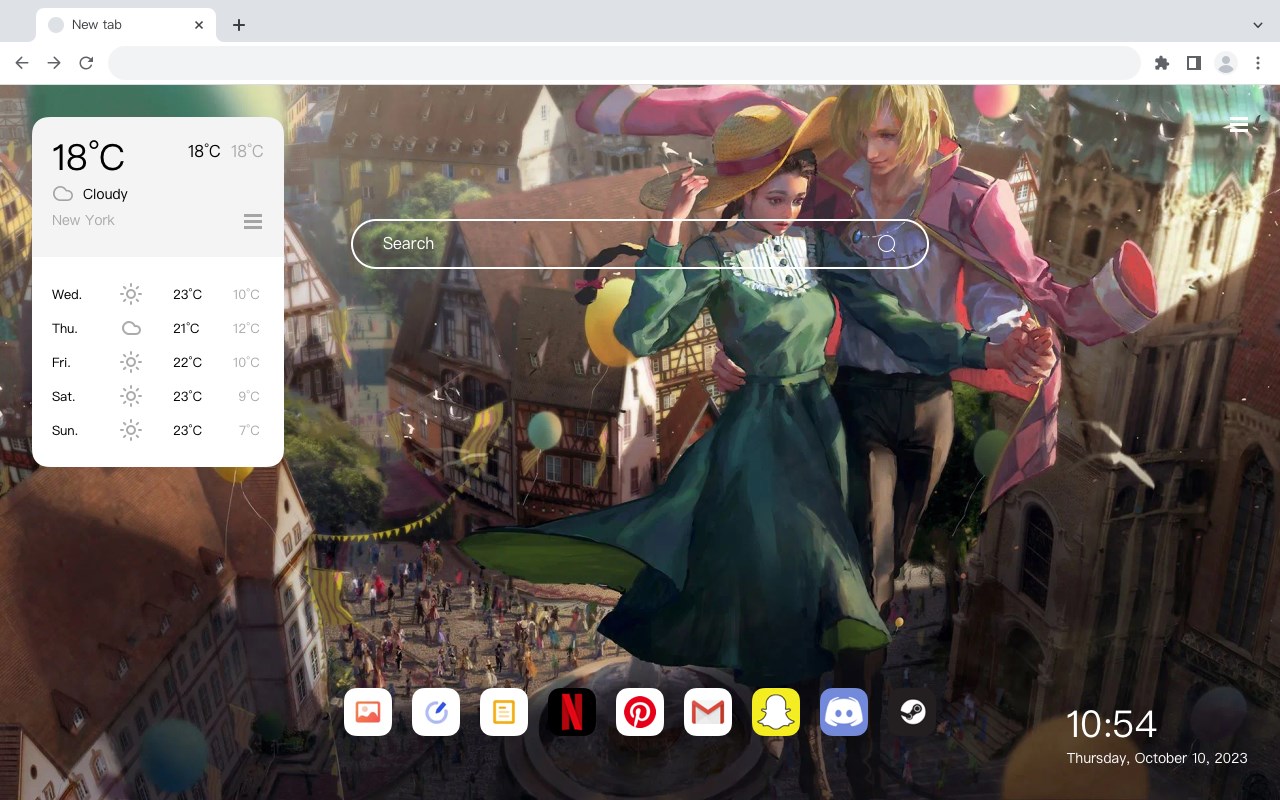Image resolution: width=1280 pixels, height=800 pixels.
Task: Launch the Steam shortcut
Action: tap(912, 712)
